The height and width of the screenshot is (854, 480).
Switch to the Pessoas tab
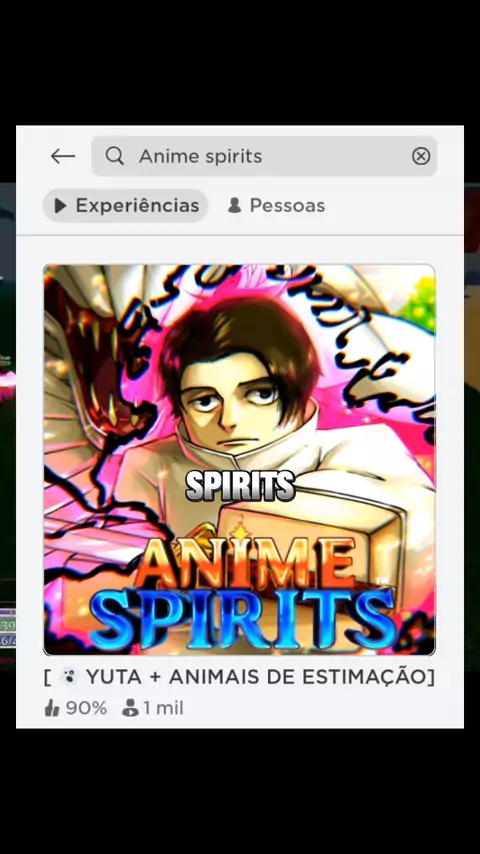point(276,205)
